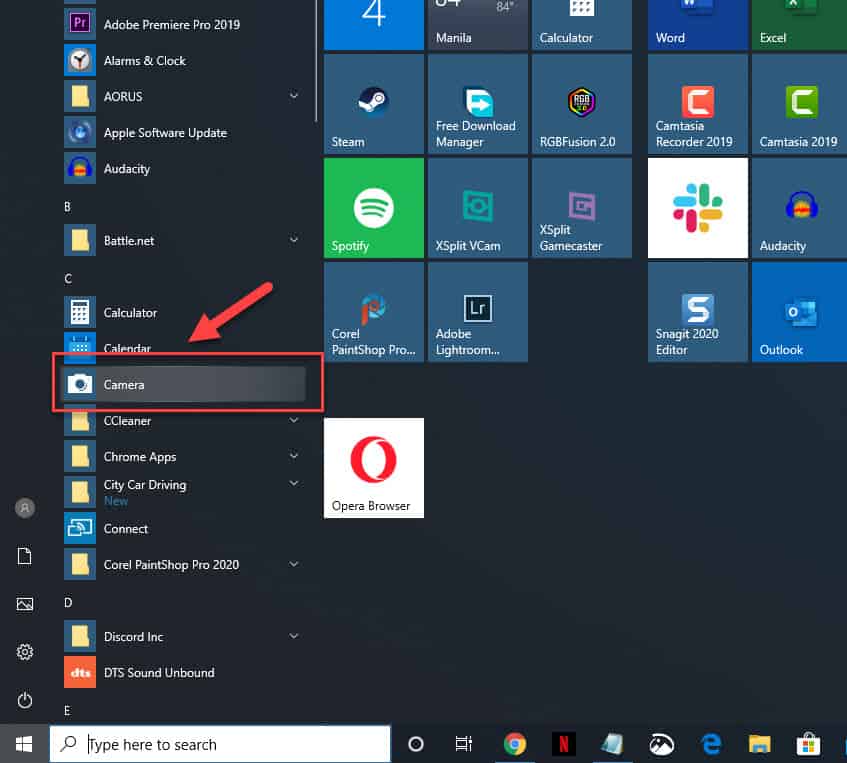Viewport: 847px width, 763px height.
Task: Launch RGBFusion 2.0 tile
Action: (x=582, y=104)
